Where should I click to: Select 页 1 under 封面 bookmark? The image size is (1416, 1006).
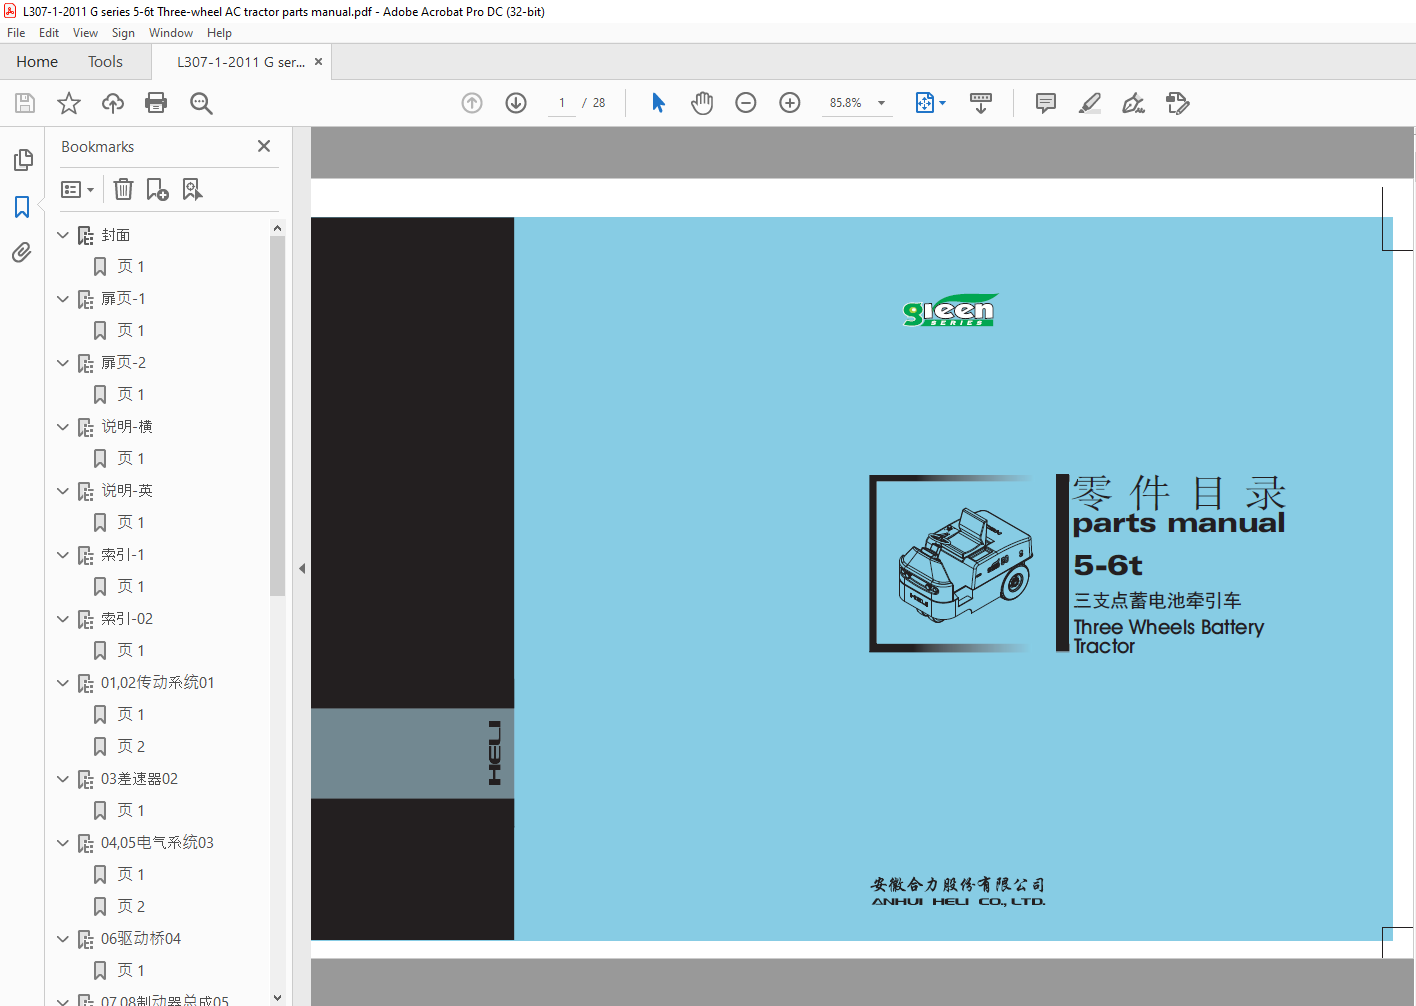point(131,266)
